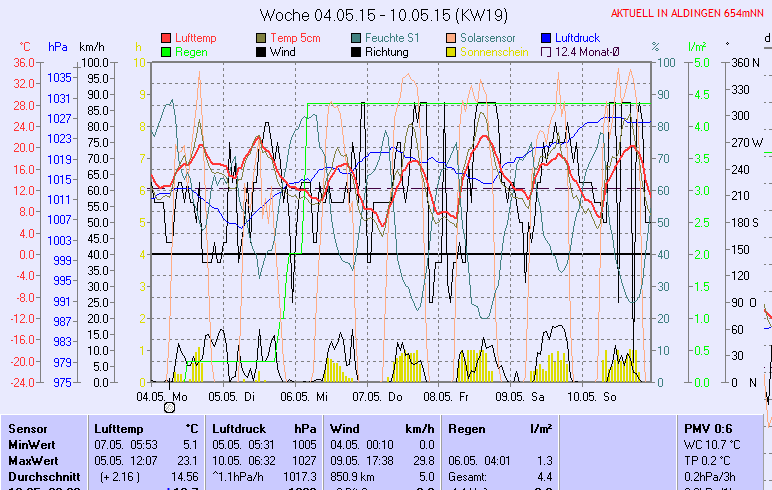Select the blue Luftdruck legend square
Viewport: 772px width, 490px height.
[547, 37]
